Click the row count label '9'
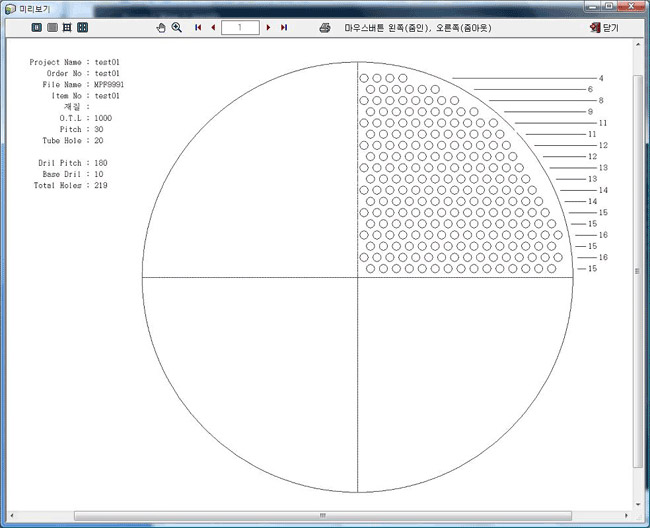 [590, 111]
